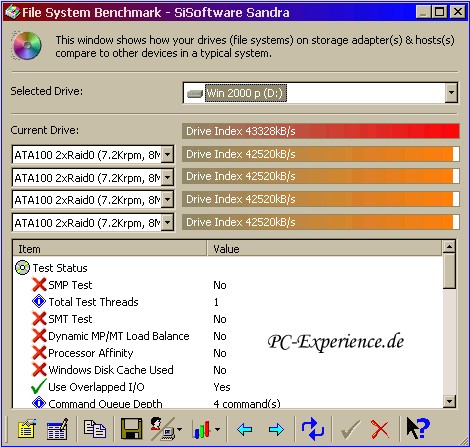Image resolution: width=470 pixels, height=447 pixels.
Task: Go back with the left blue arrow
Action: pyautogui.click(x=244, y=429)
